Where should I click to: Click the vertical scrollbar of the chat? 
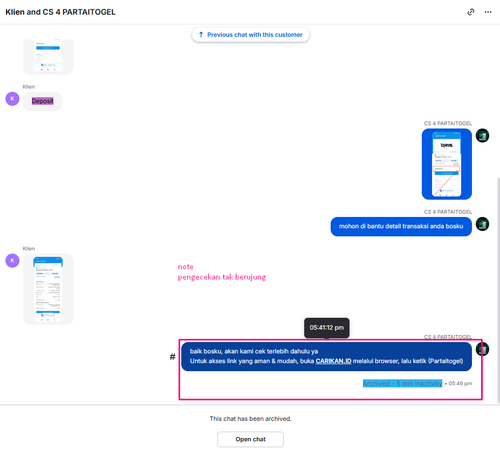coord(498,290)
